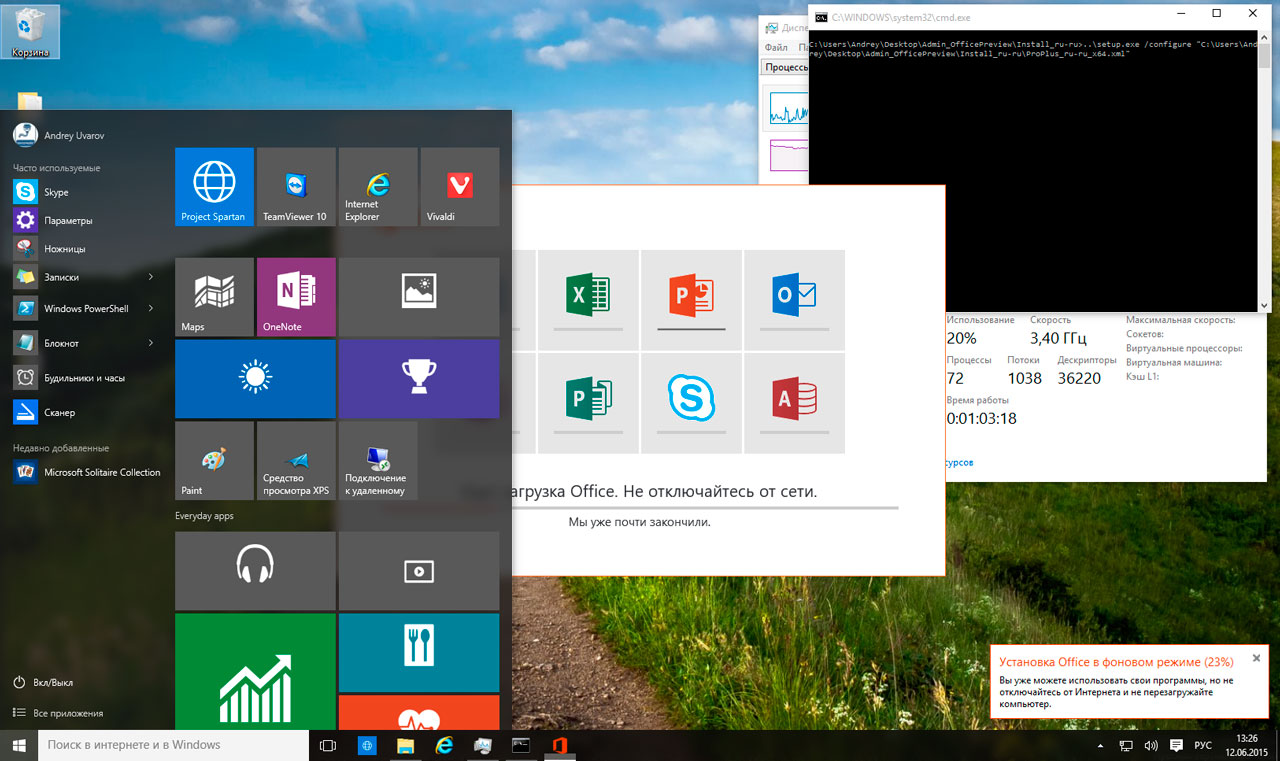This screenshot has width=1280, height=761.
Task: Expand the Записки jump list arrow
Action: tap(151, 277)
